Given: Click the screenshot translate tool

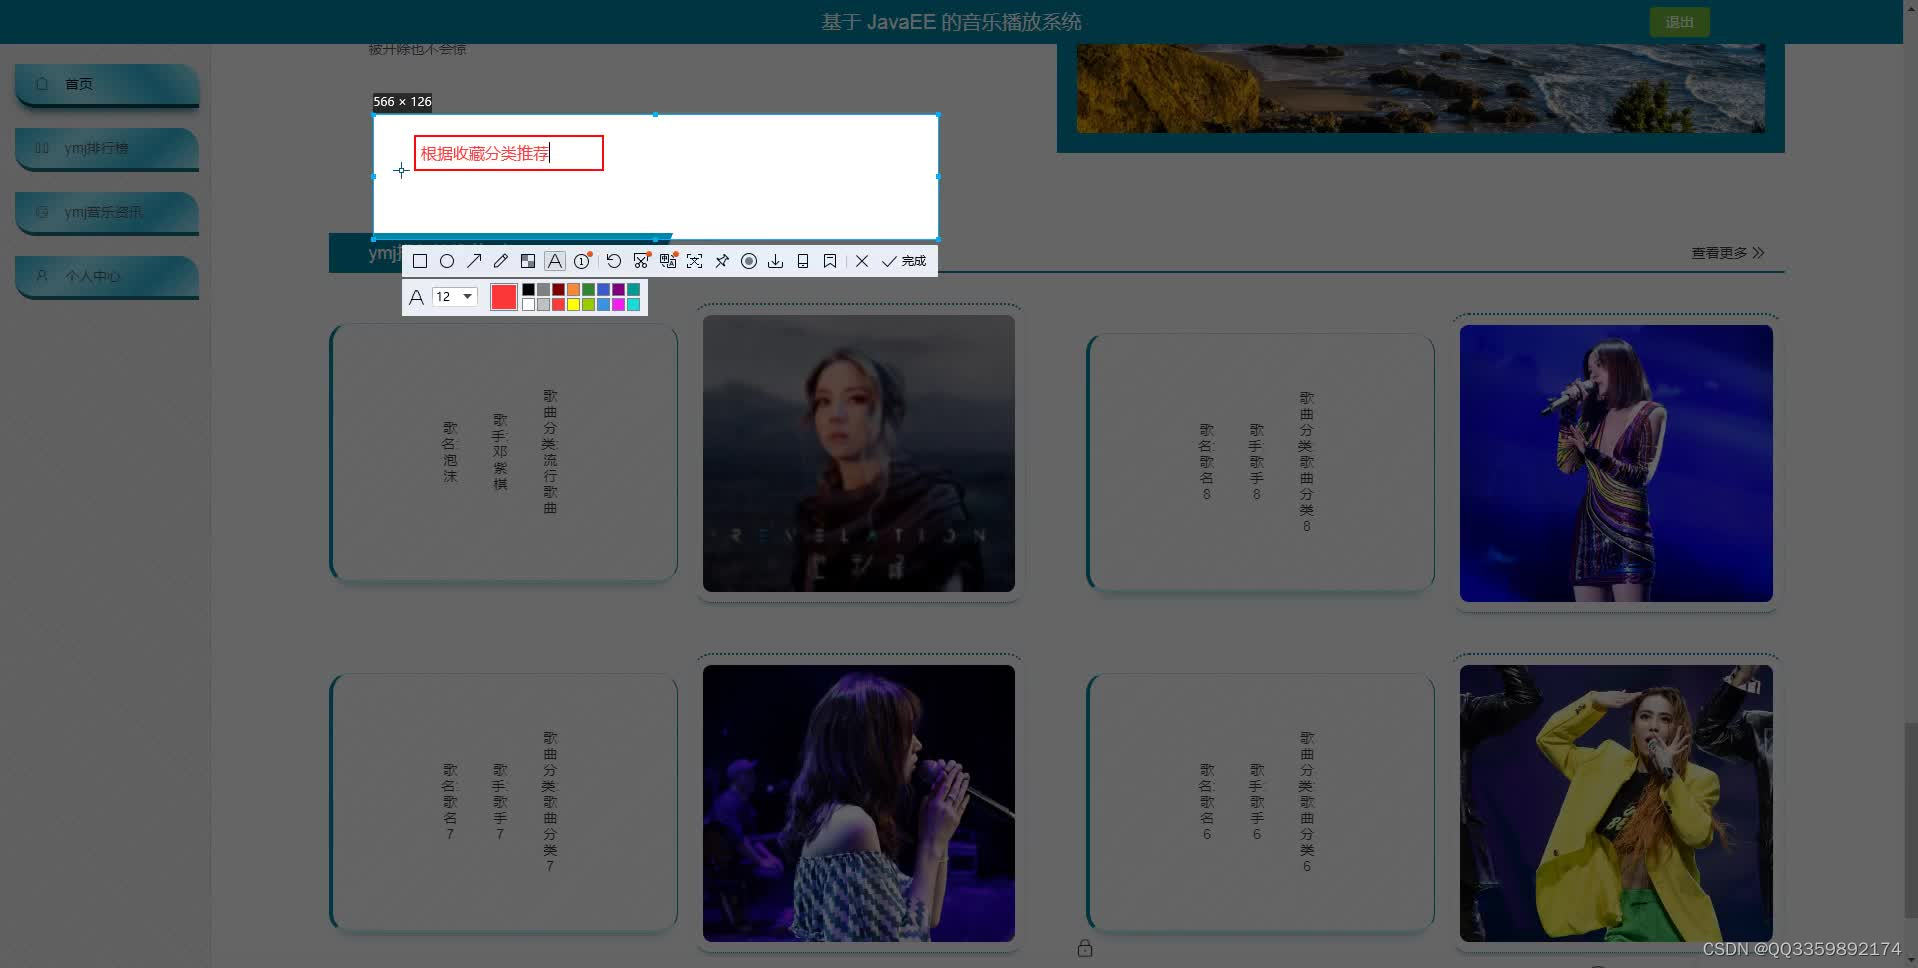Looking at the screenshot, I should (x=668, y=261).
